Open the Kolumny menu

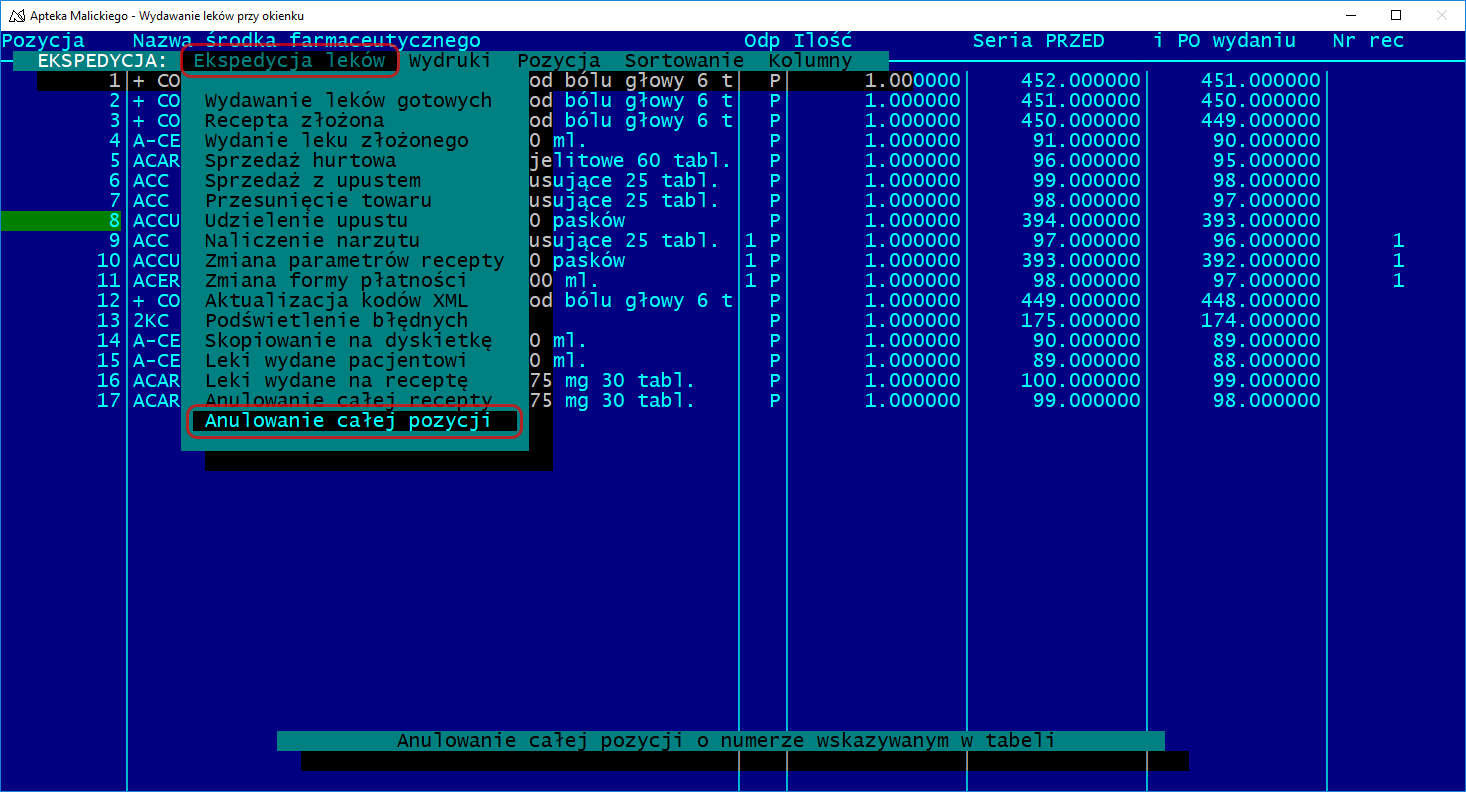(810, 61)
